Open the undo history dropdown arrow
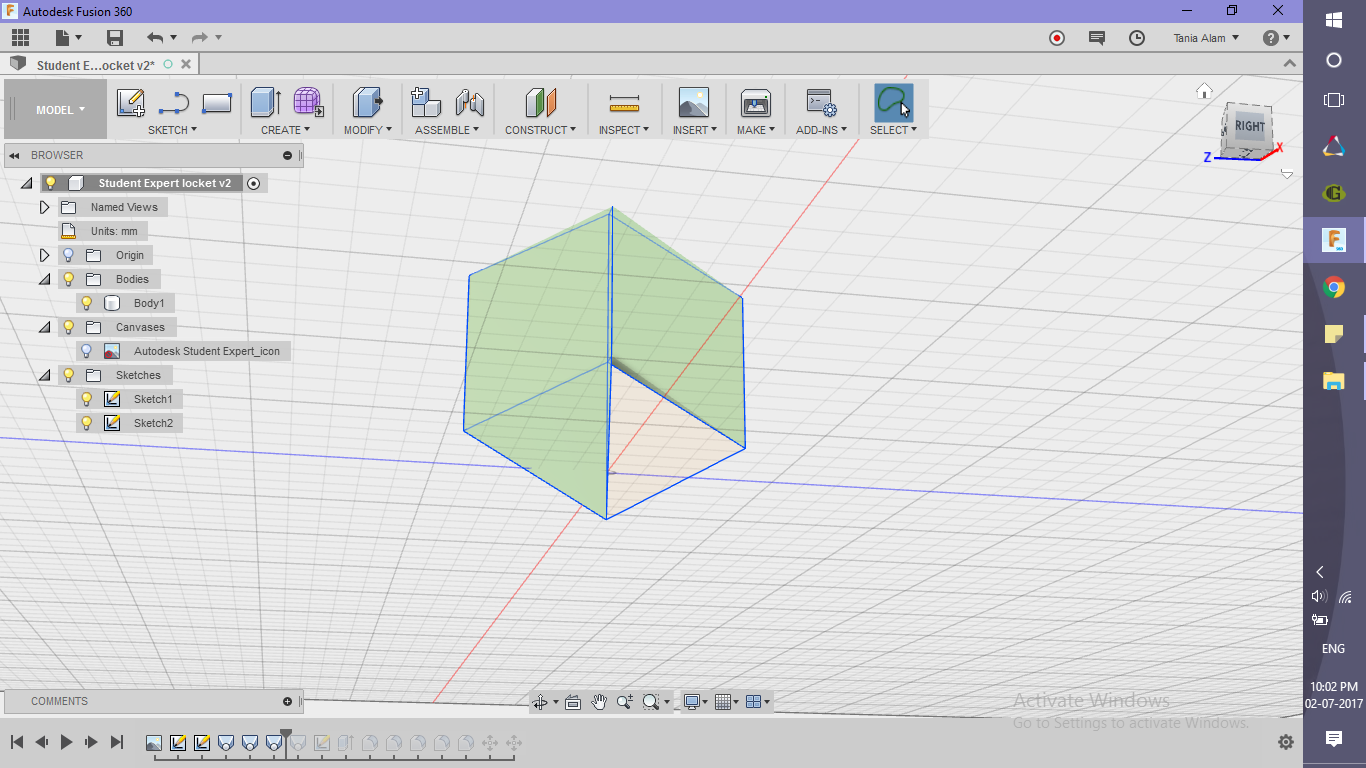Image resolution: width=1366 pixels, height=768 pixels. [x=174, y=38]
